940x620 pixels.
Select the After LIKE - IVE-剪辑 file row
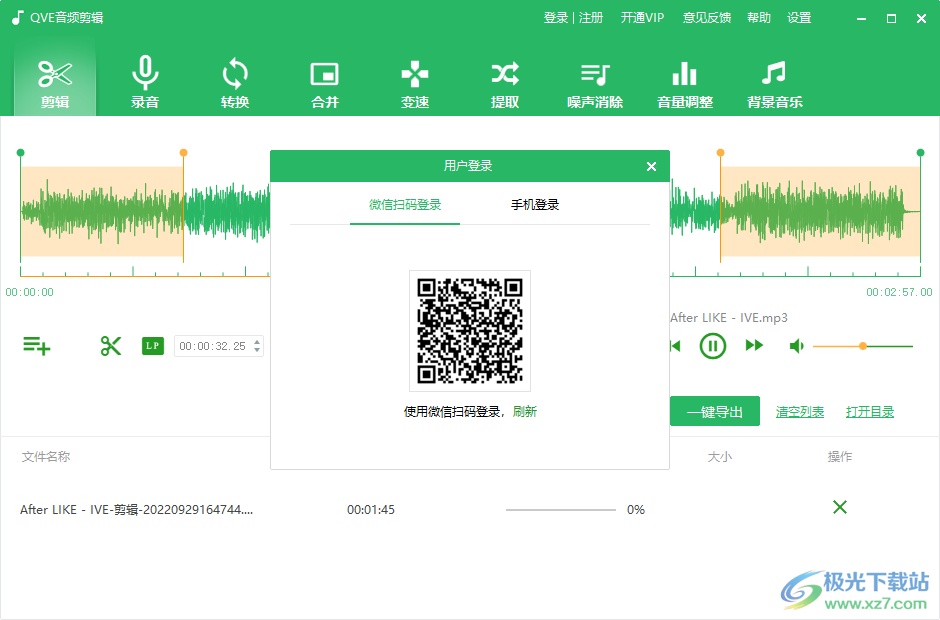coord(470,510)
